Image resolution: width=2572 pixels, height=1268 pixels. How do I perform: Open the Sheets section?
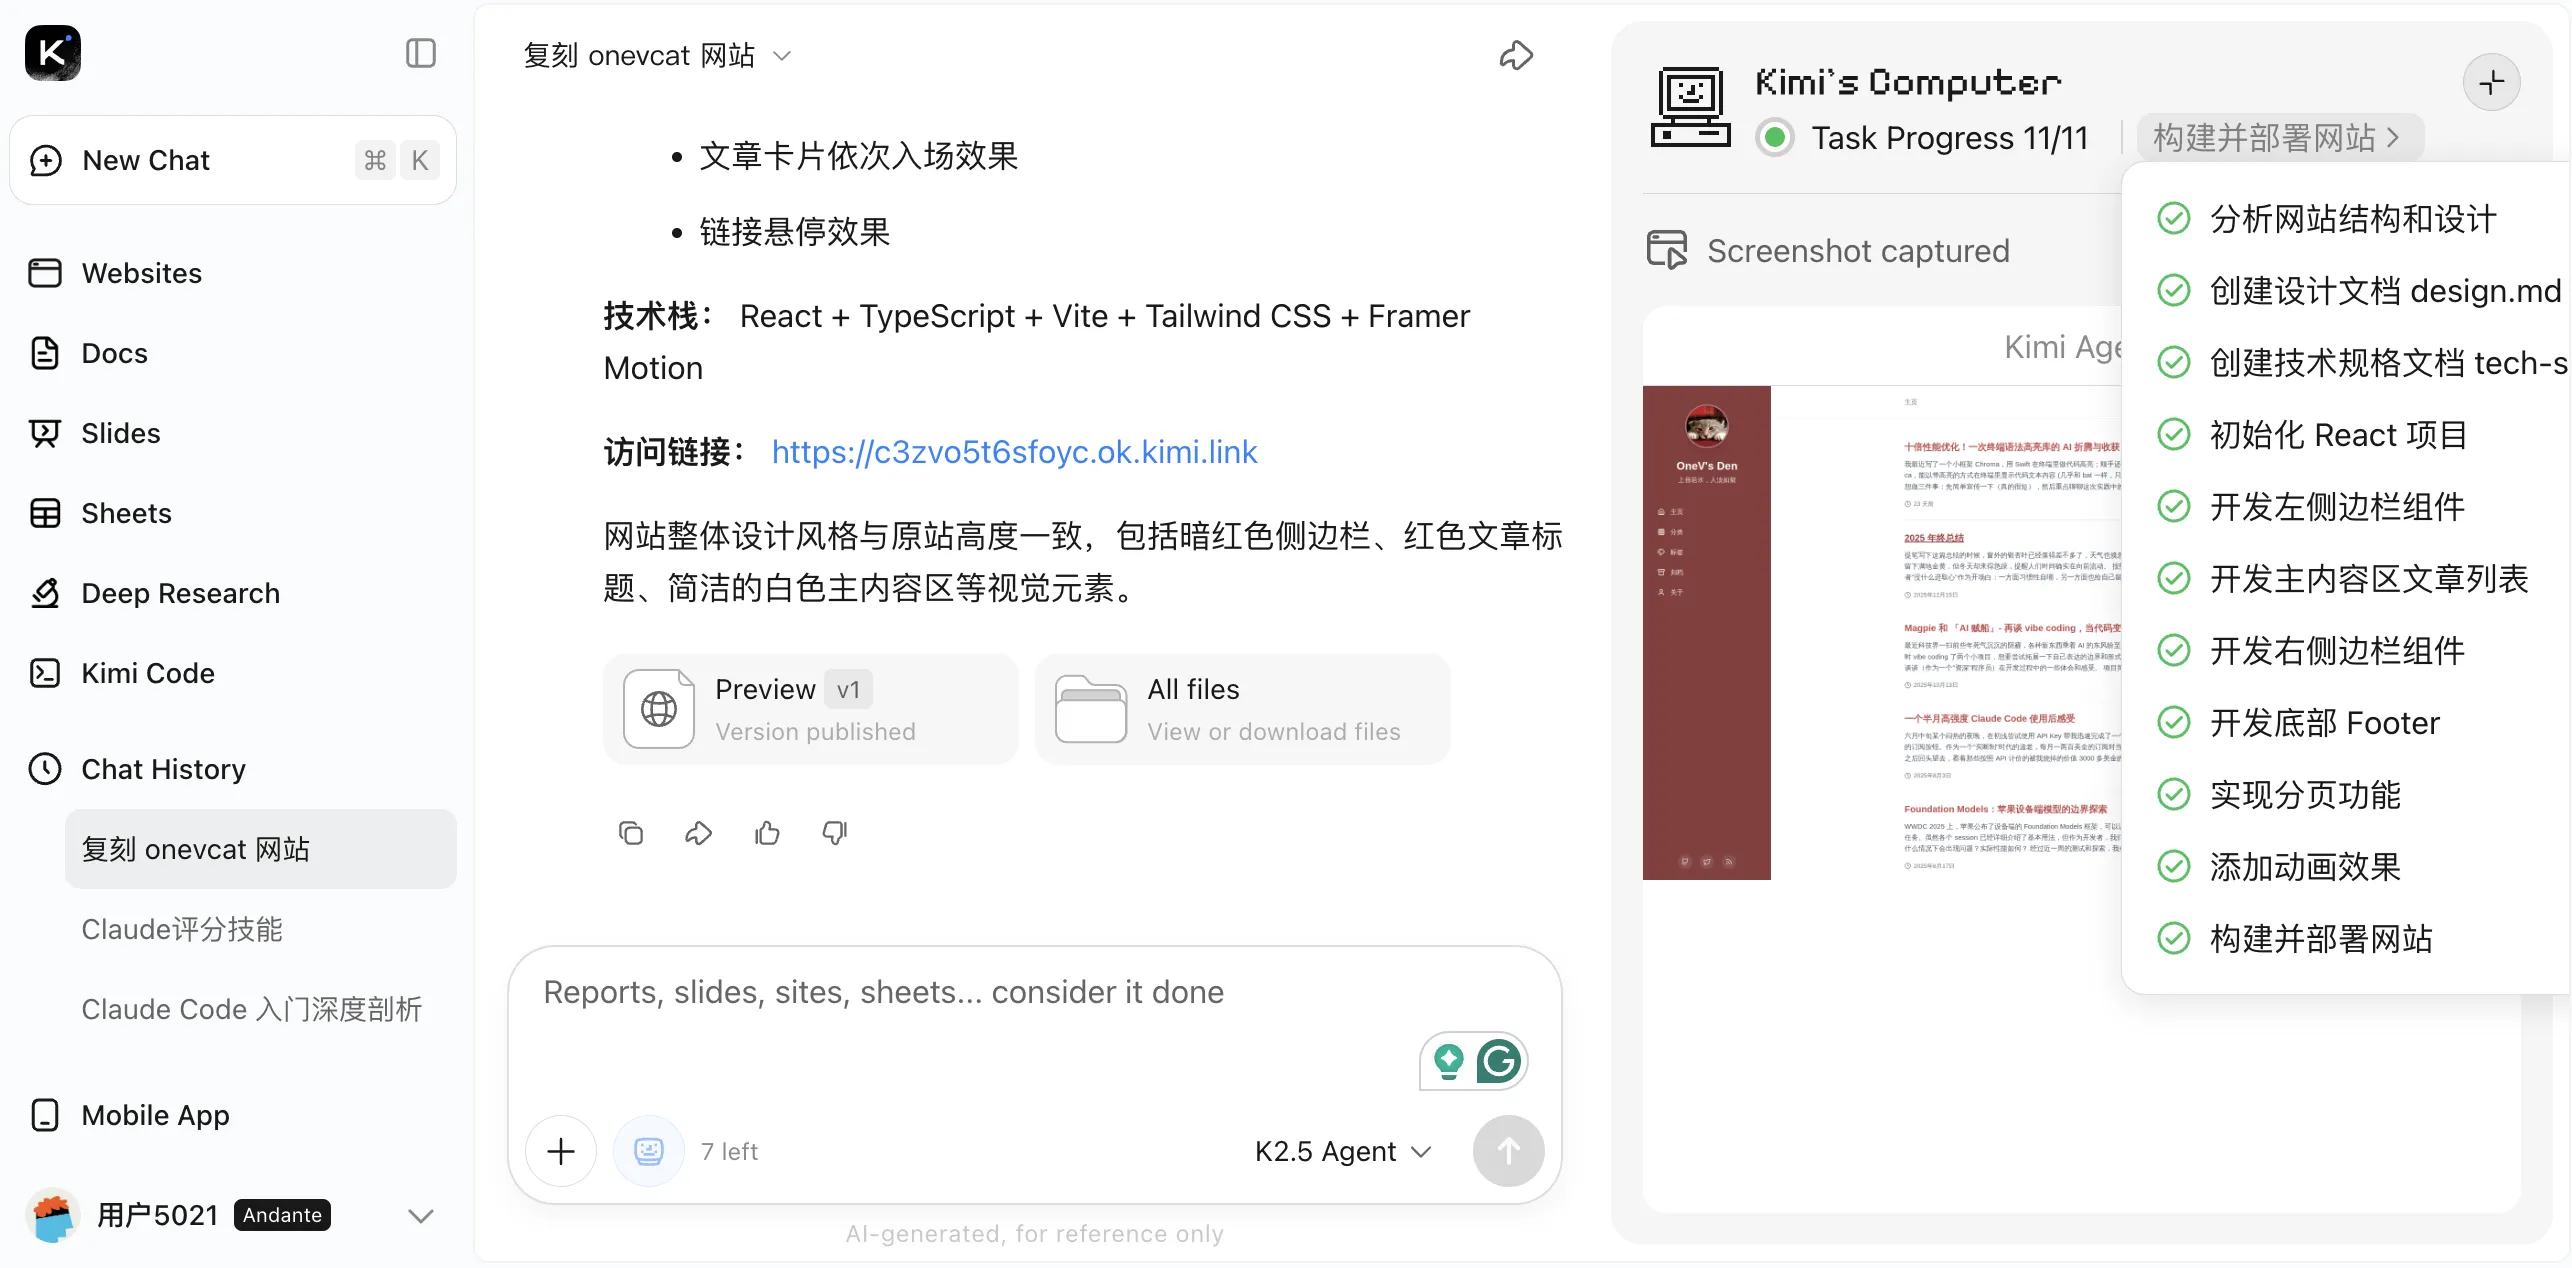[126, 513]
